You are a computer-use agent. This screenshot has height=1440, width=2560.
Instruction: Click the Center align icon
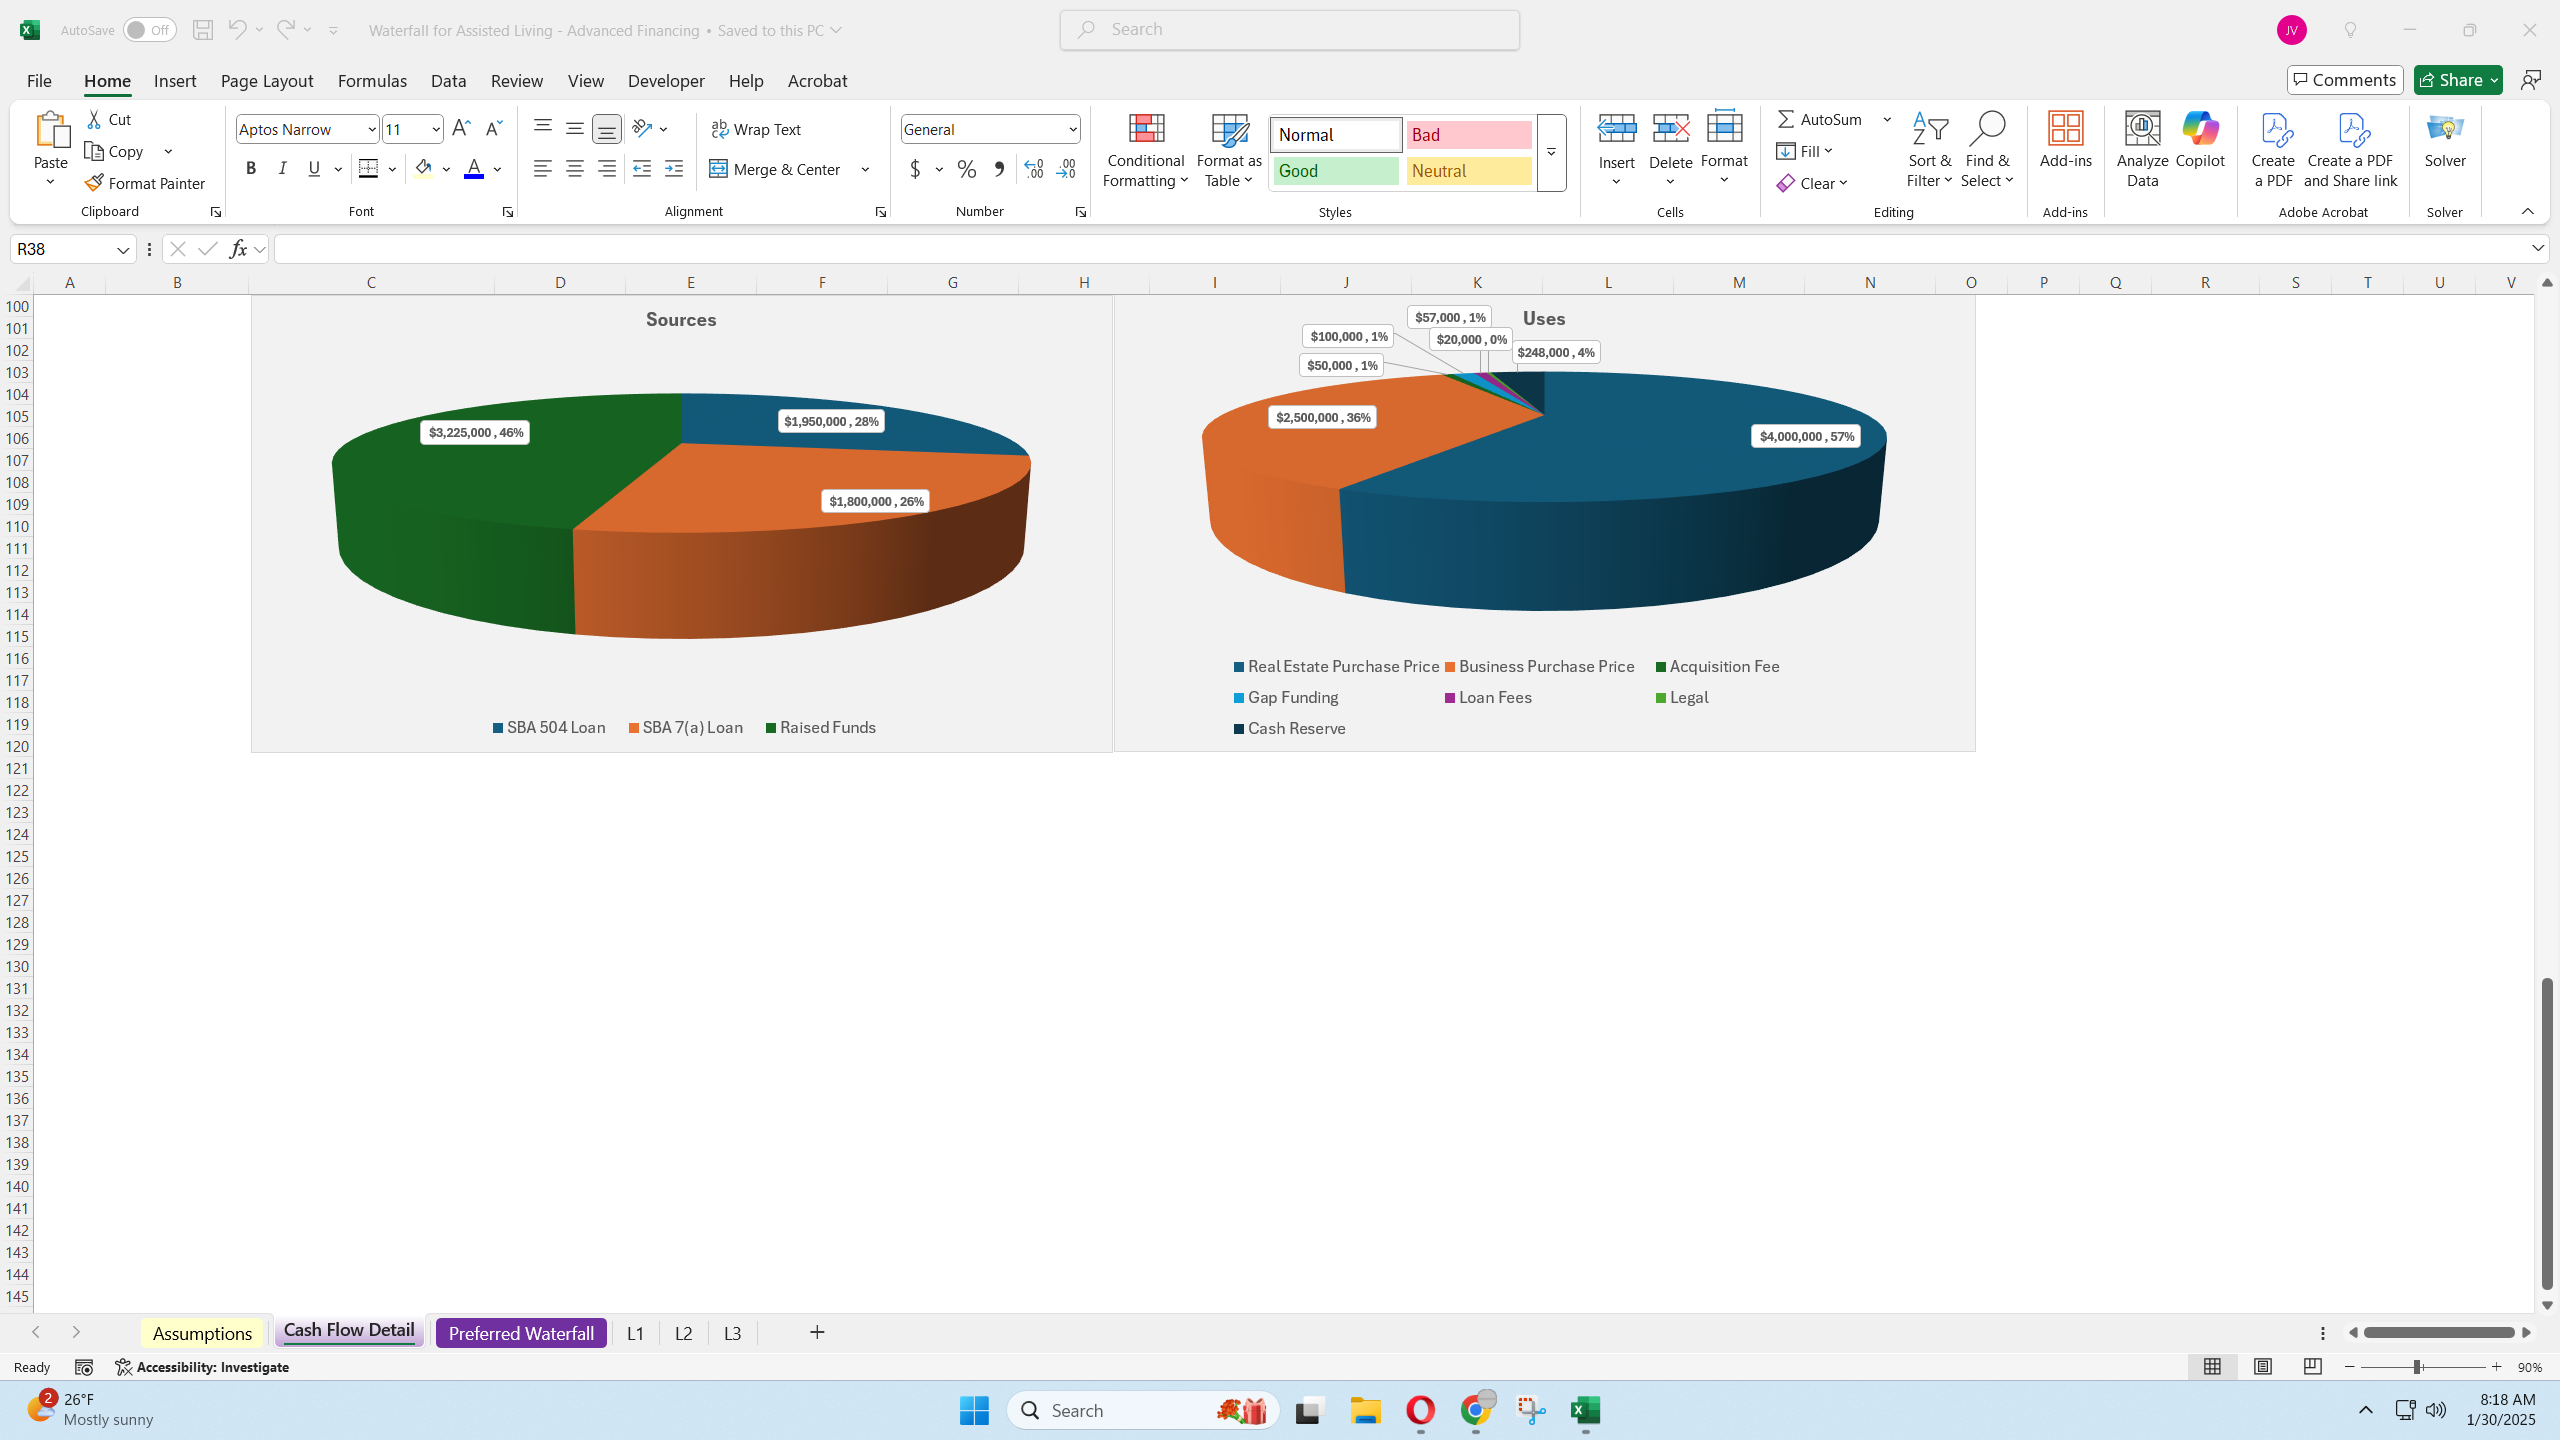click(x=575, y=169)
